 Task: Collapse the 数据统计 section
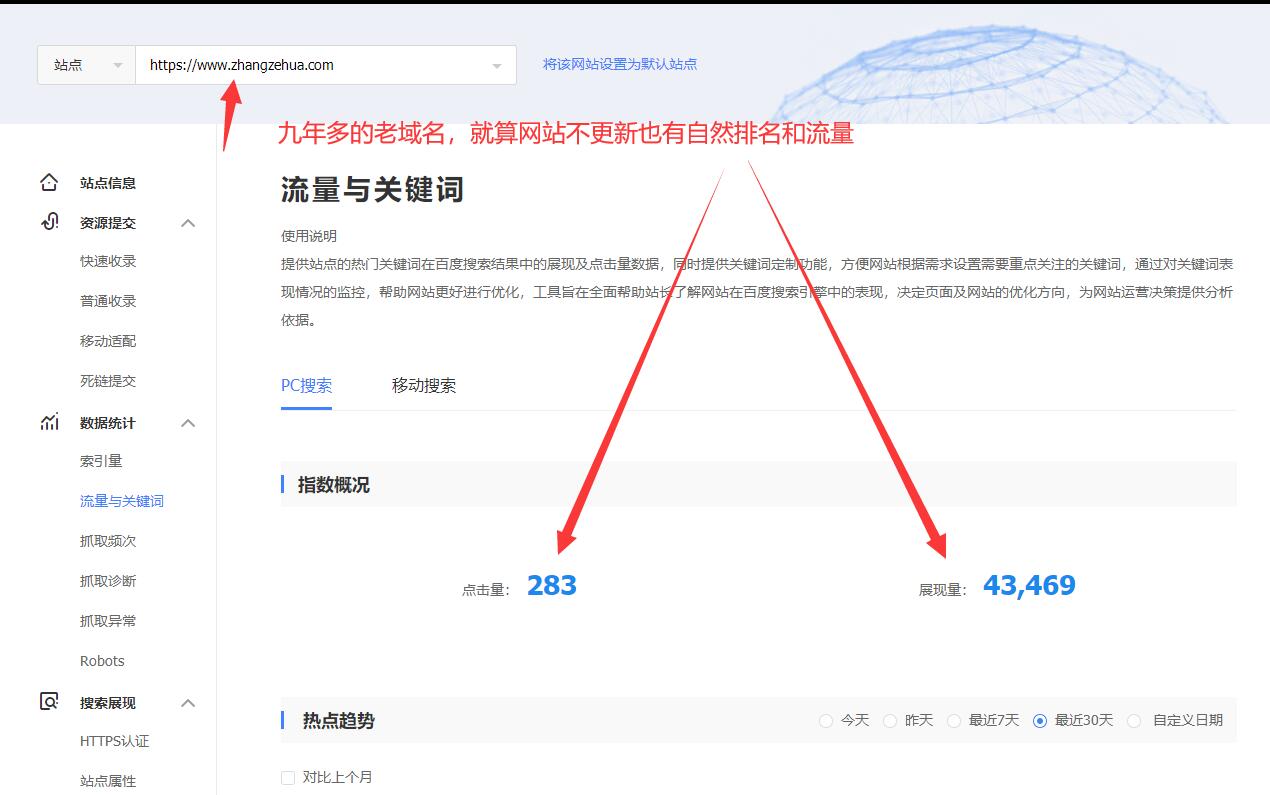(x=188, y=422)
